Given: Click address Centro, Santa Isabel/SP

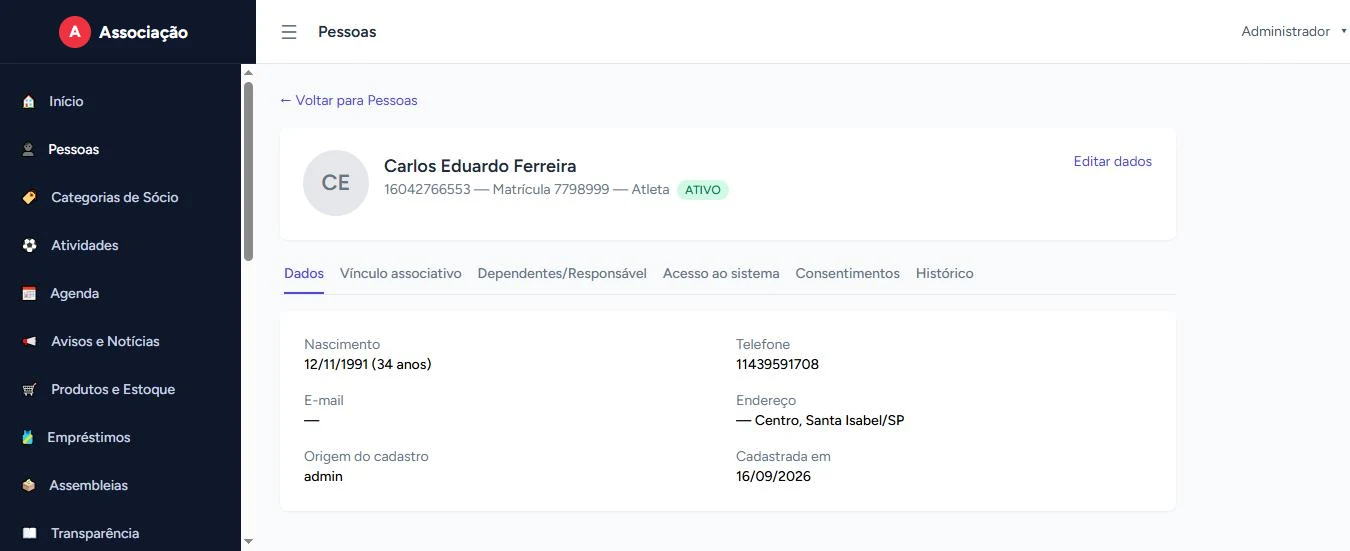Looking at the screenshot, I should pyautogui.click(x=820, y=420).
